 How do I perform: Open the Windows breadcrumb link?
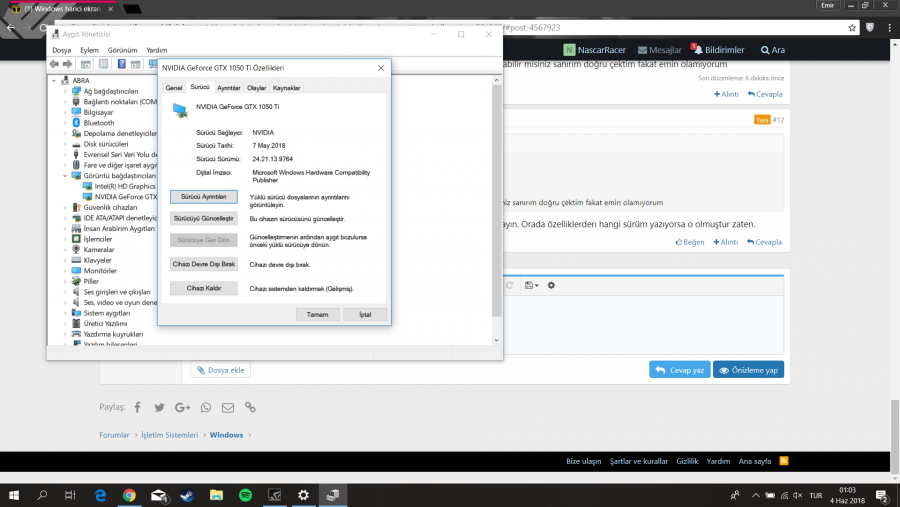pyautogui.click(x=226, y=435)
